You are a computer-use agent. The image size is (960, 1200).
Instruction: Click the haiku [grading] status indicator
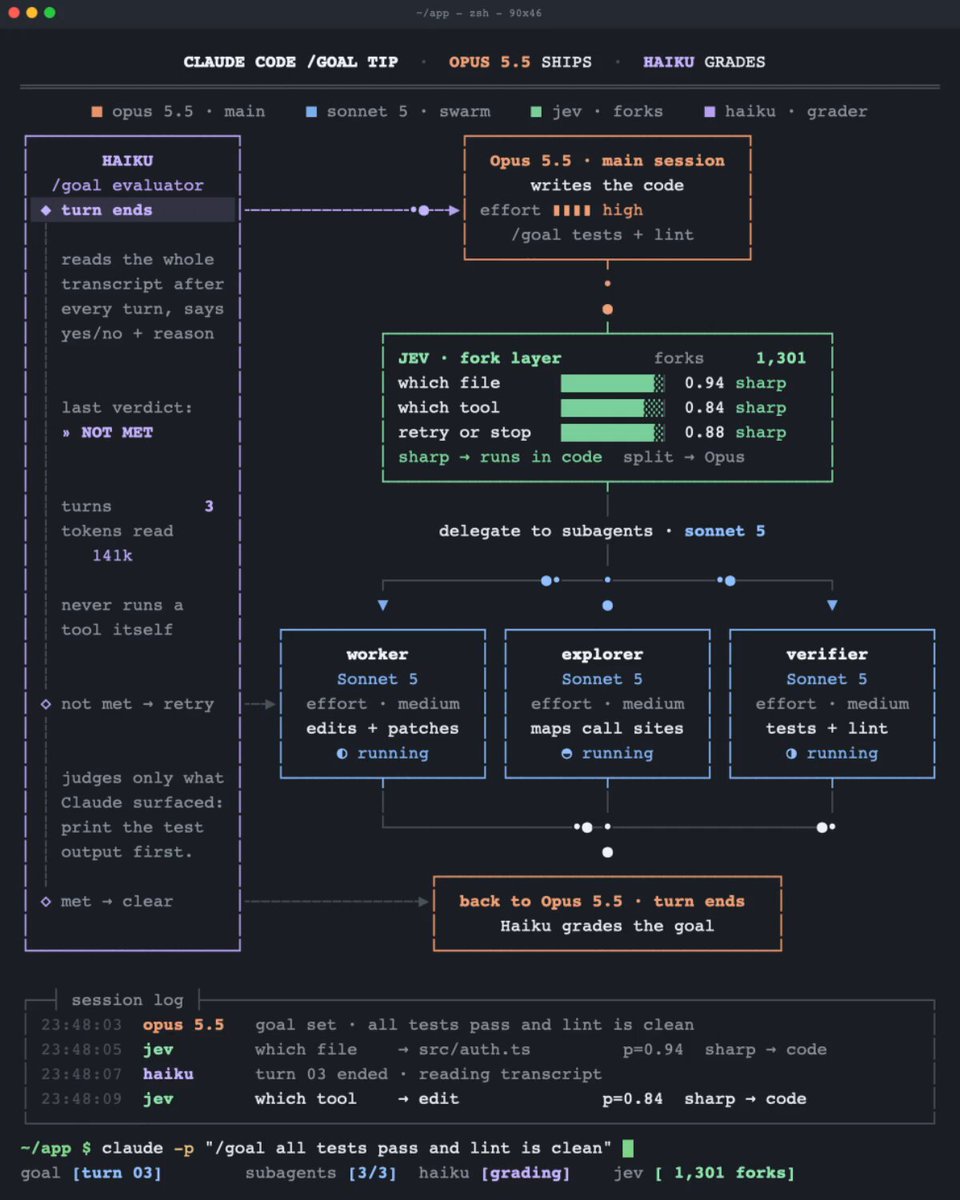494,1172
